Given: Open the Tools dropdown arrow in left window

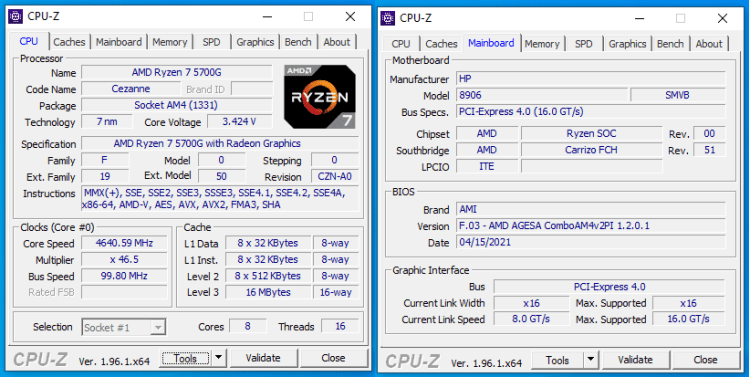Looking at the screenshot, I should [218, 357].
